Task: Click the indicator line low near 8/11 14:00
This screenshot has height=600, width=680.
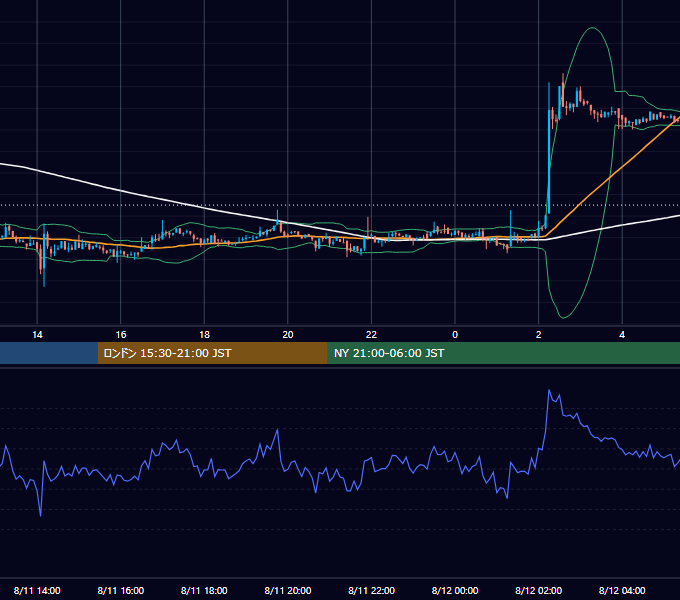Action: pyautogui.click(x=41, y=515)
